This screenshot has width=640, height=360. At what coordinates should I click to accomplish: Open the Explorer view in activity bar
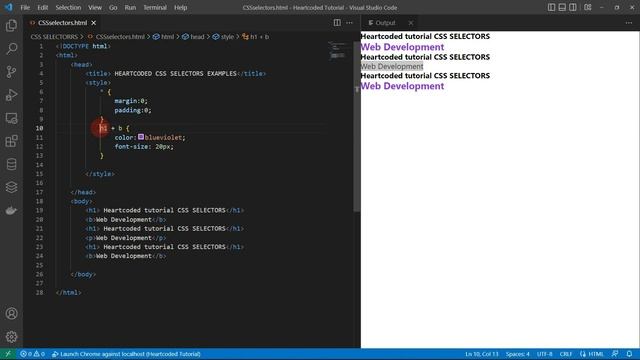pos(11,26)
